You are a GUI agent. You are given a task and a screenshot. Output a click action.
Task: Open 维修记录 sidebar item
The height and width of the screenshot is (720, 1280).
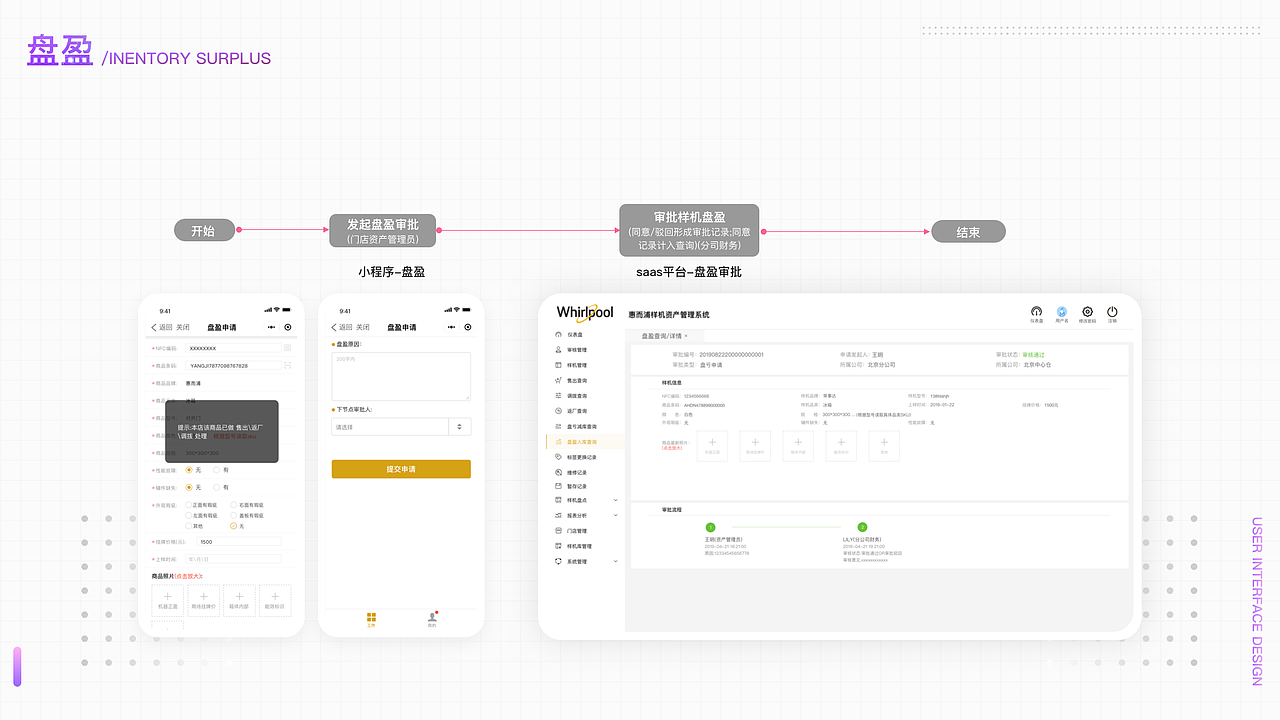(570, 471)
